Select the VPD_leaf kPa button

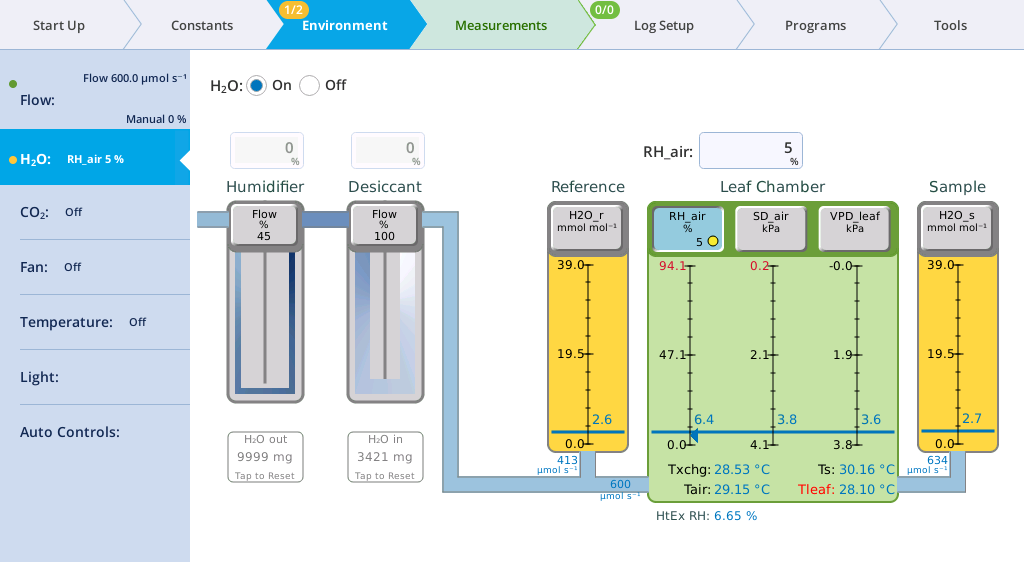(854, 229)
